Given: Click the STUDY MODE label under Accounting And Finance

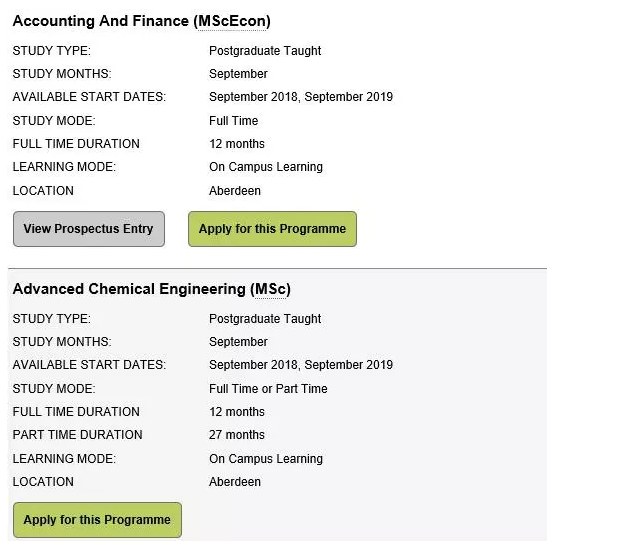Looking at the screenshot, I should point(54,121).
